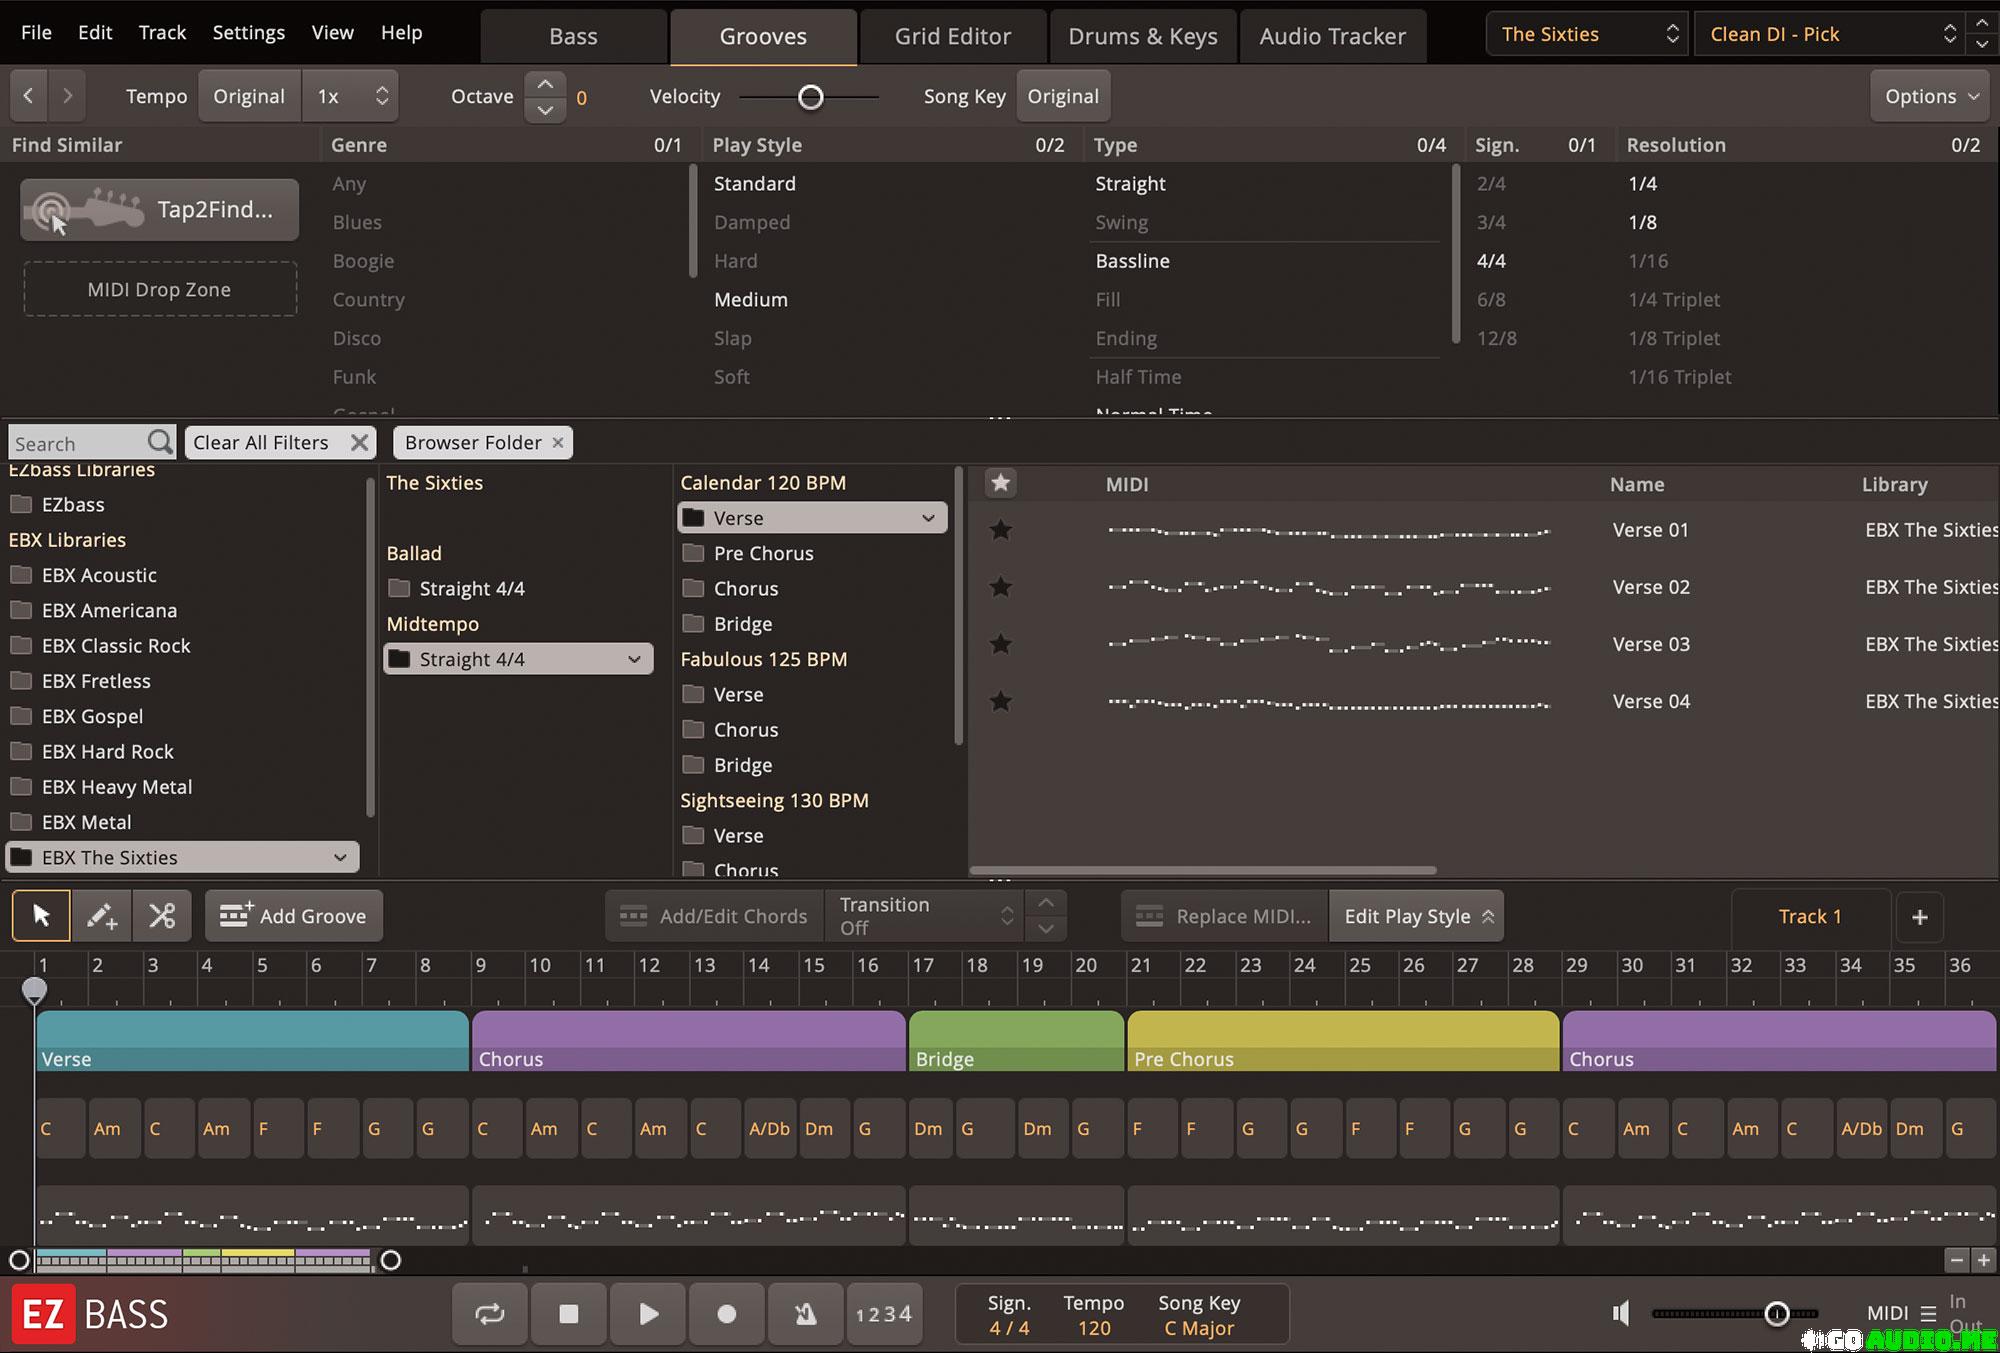Select the Bridge song part block
This screenshot has height=1353, width=2000.
click(x=1016, y=1041)
